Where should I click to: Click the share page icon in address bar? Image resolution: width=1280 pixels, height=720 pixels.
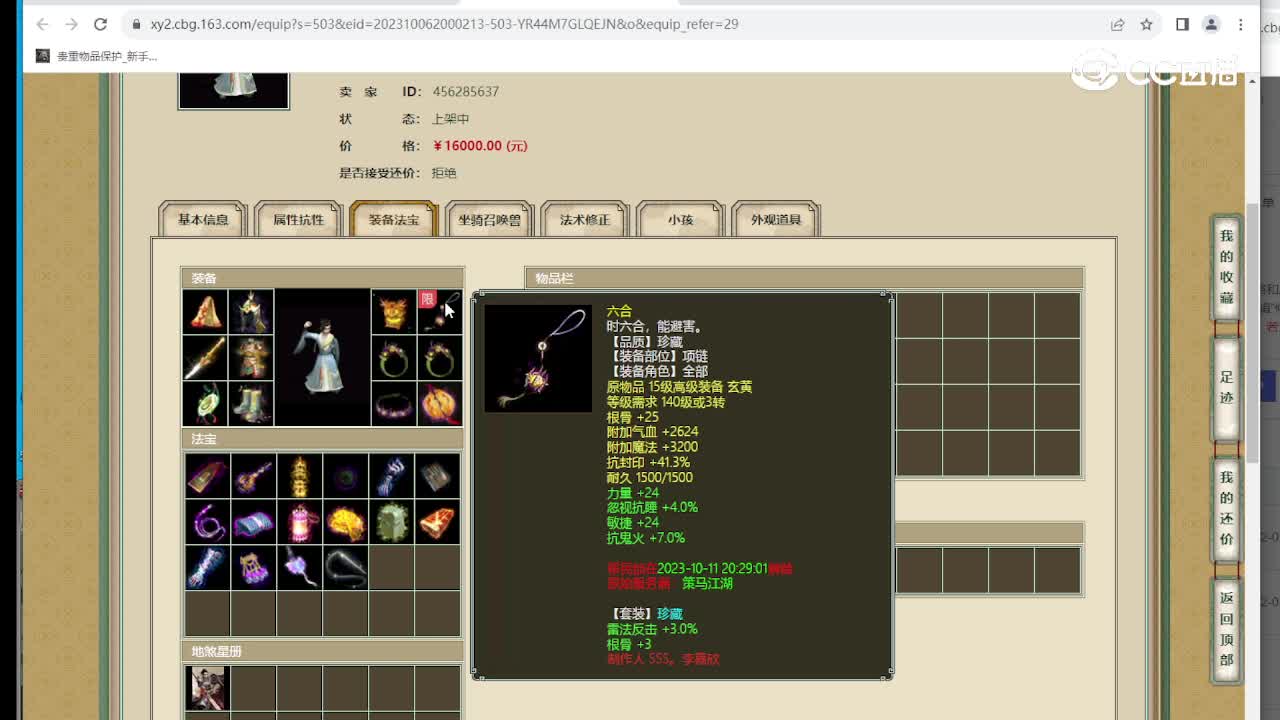1117,24
